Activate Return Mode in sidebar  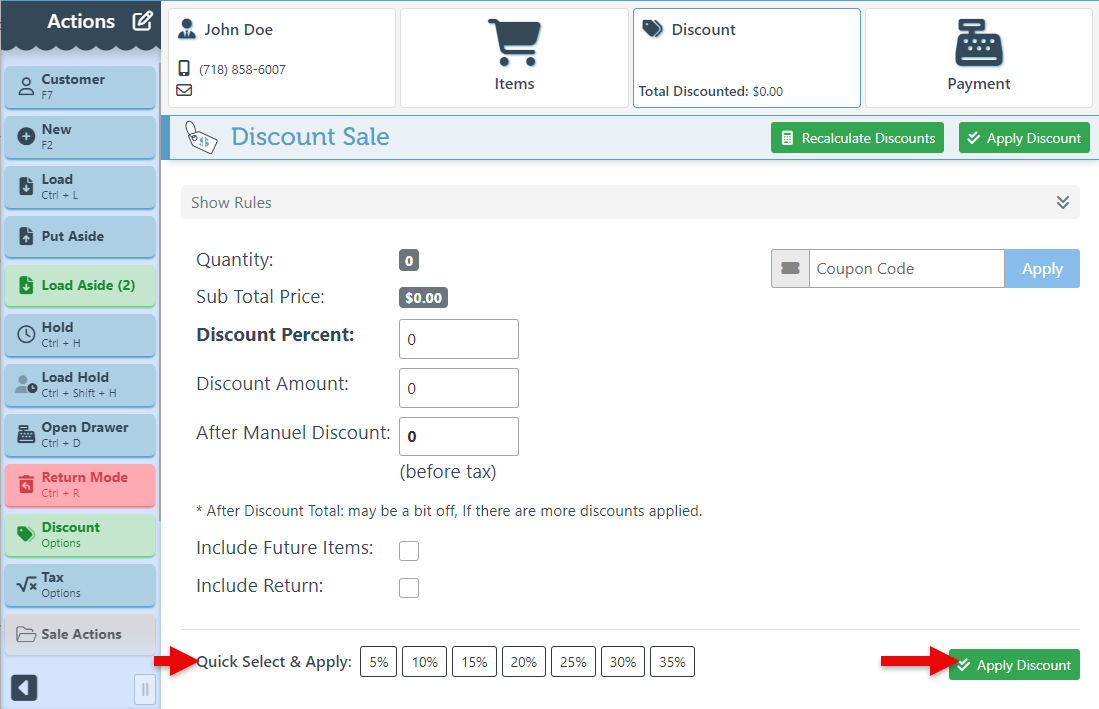[80, 484]
